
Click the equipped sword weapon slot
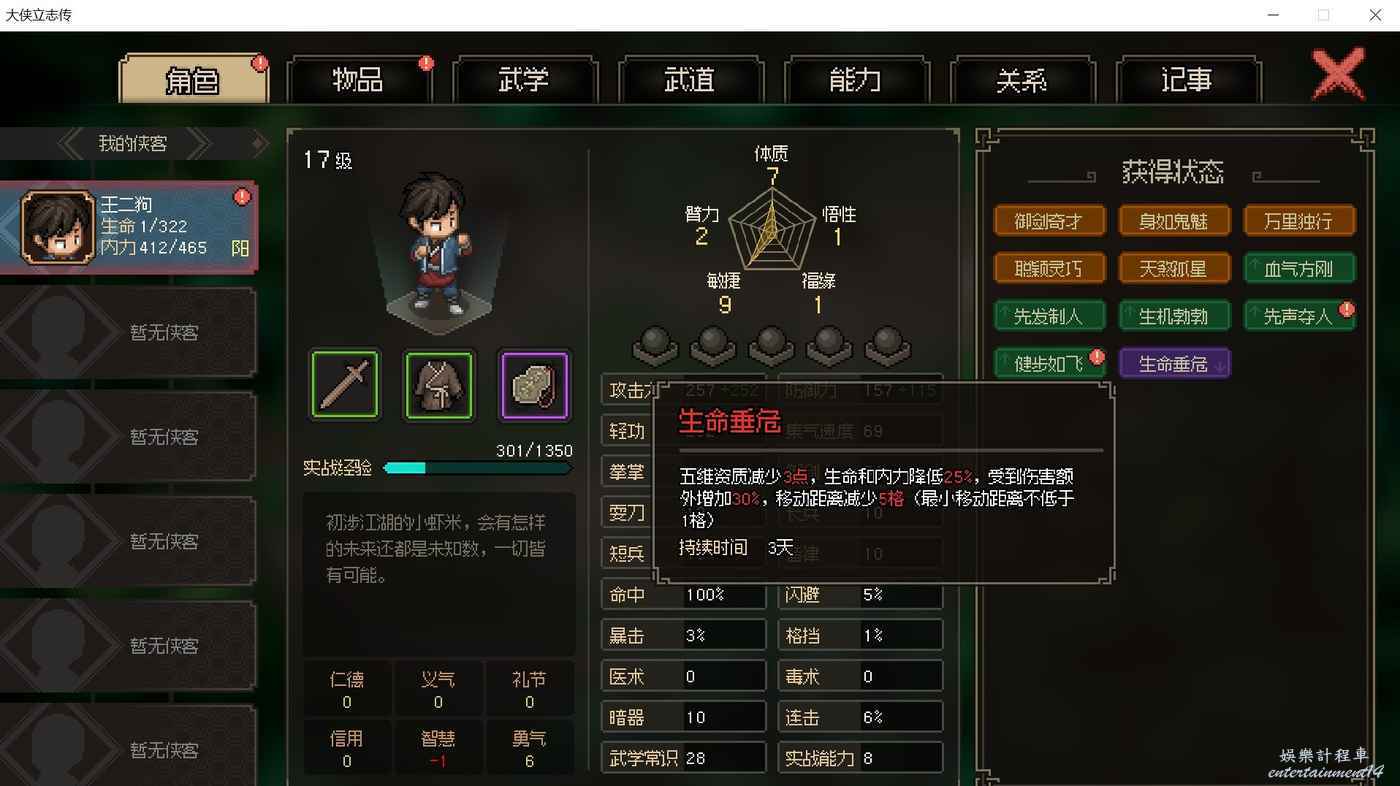(345, 384)
